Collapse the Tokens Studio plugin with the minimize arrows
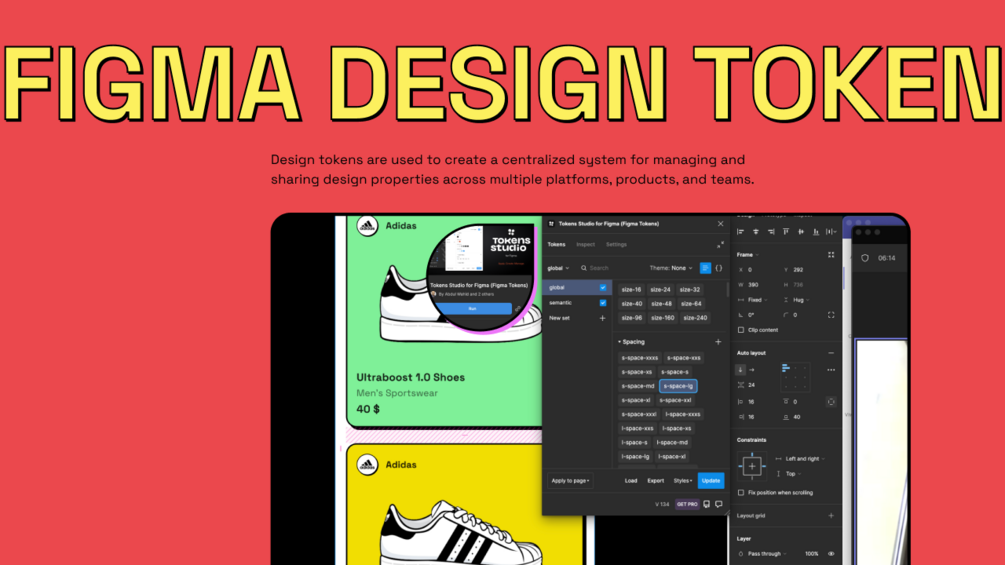Screen dimensions: 1005x565 [720, 245]
